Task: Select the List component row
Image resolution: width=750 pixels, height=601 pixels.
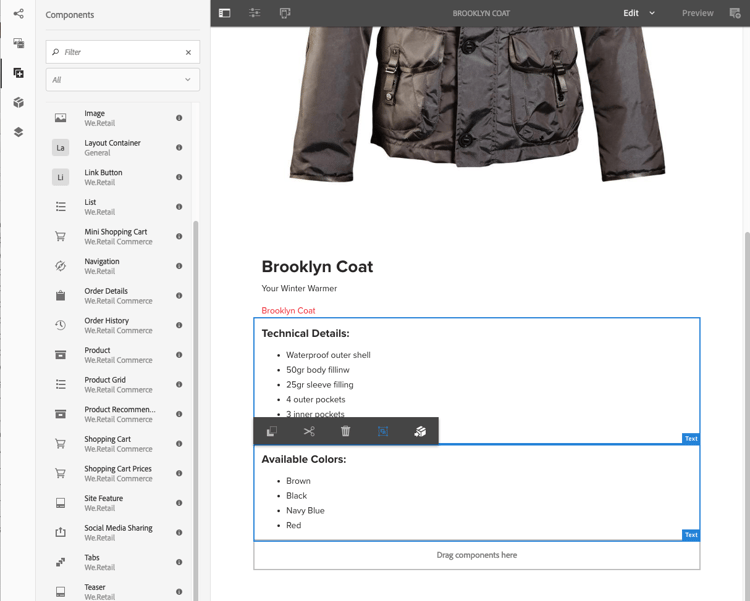Action: (x=119, y=207)
